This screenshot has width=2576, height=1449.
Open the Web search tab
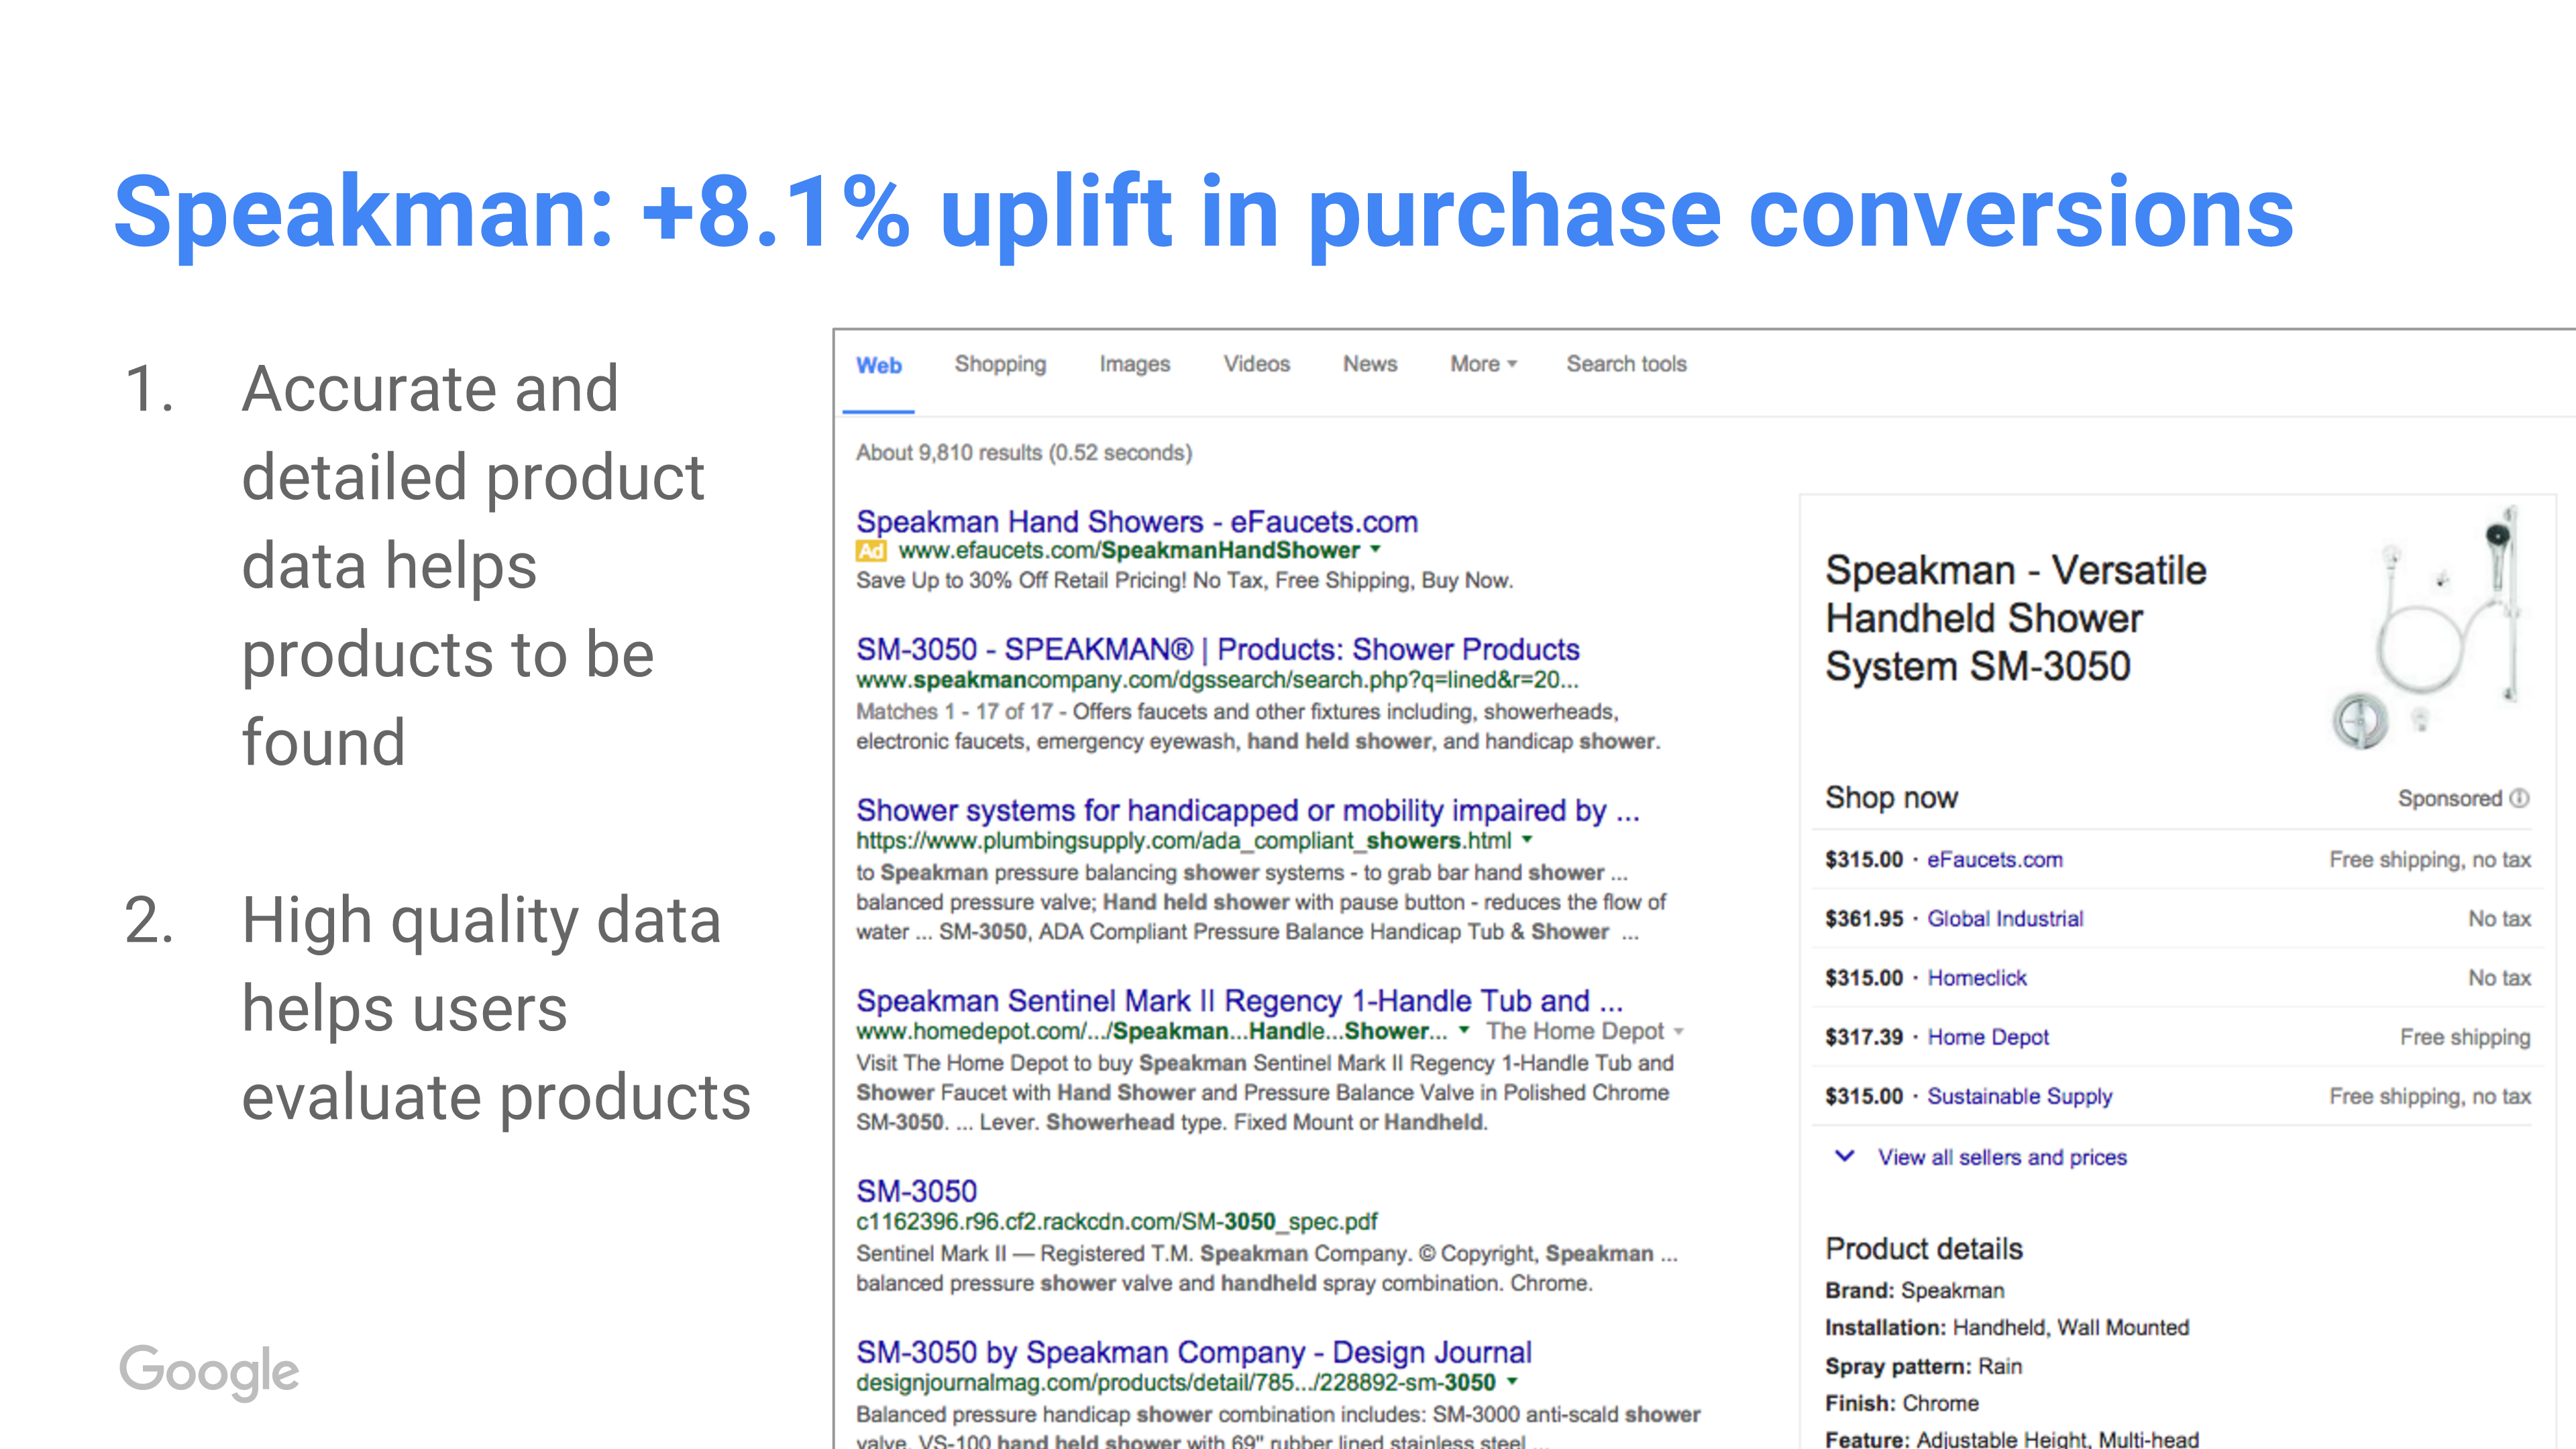click(x=878, y=365)
